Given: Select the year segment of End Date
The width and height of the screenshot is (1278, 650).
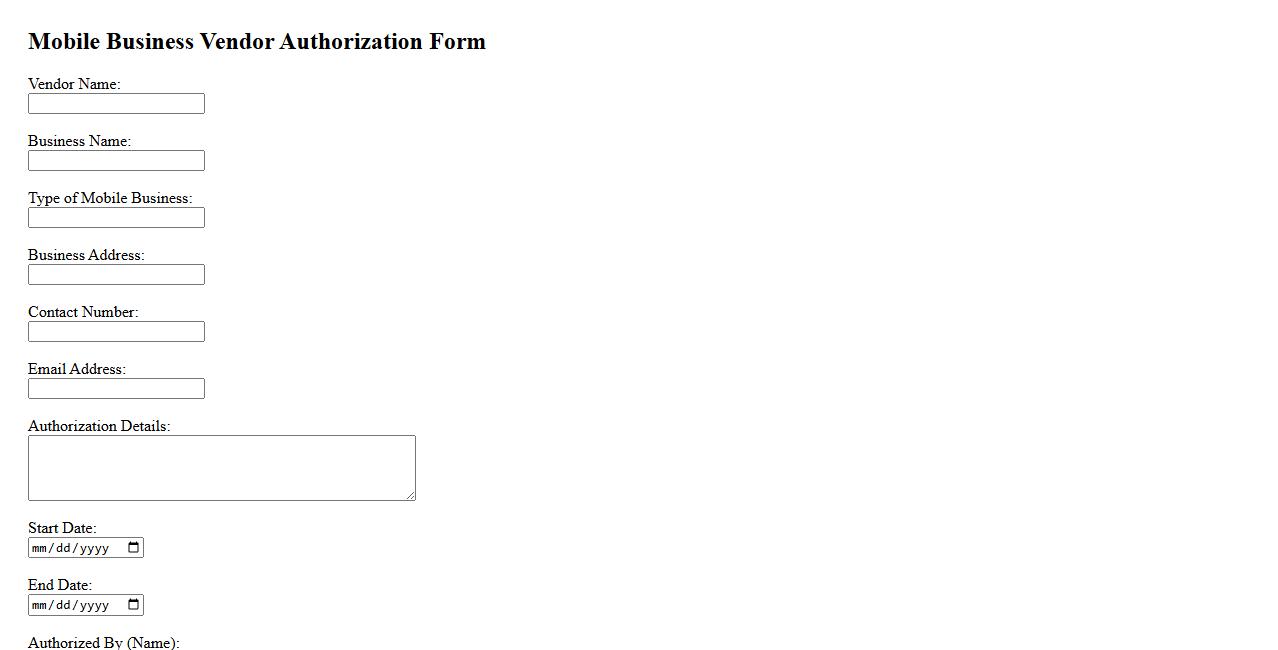Looking at the screenshot, I should [x=94, y=605].
